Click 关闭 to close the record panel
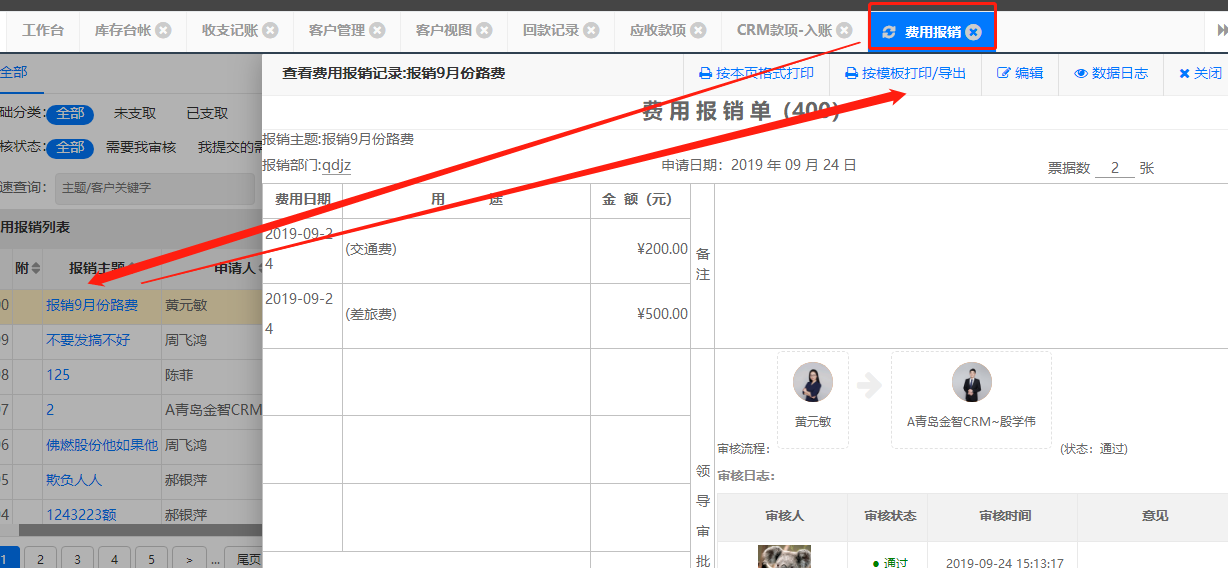 click(x=1200, y=73)
